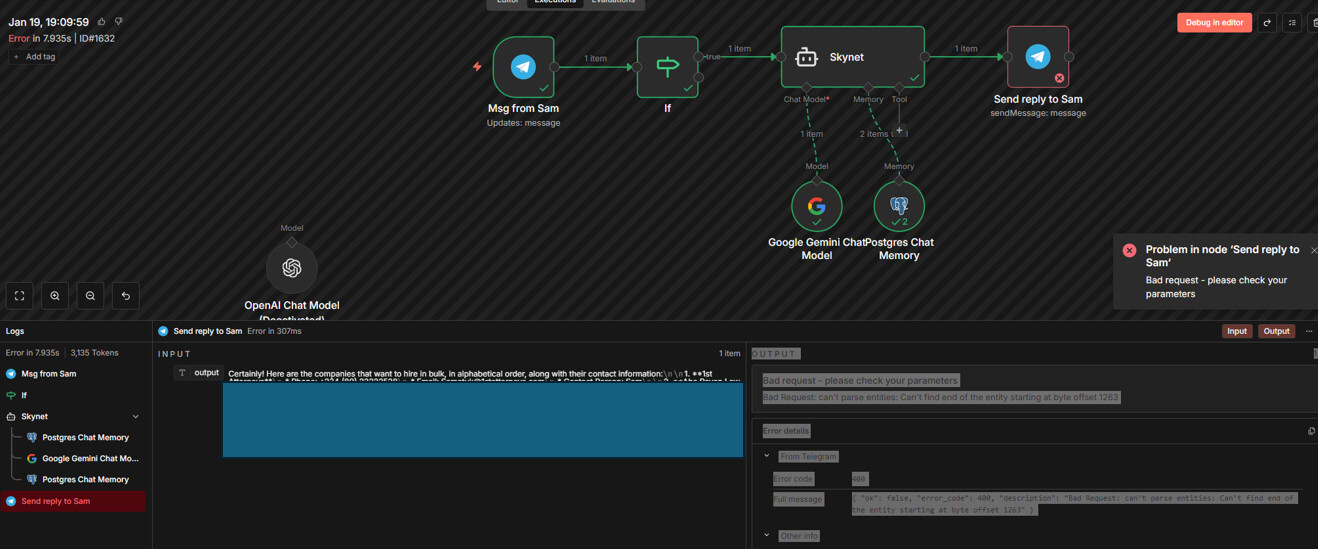Click the fit-to-view canvas icon
The image size is (1318, 549).
(20, 296)
